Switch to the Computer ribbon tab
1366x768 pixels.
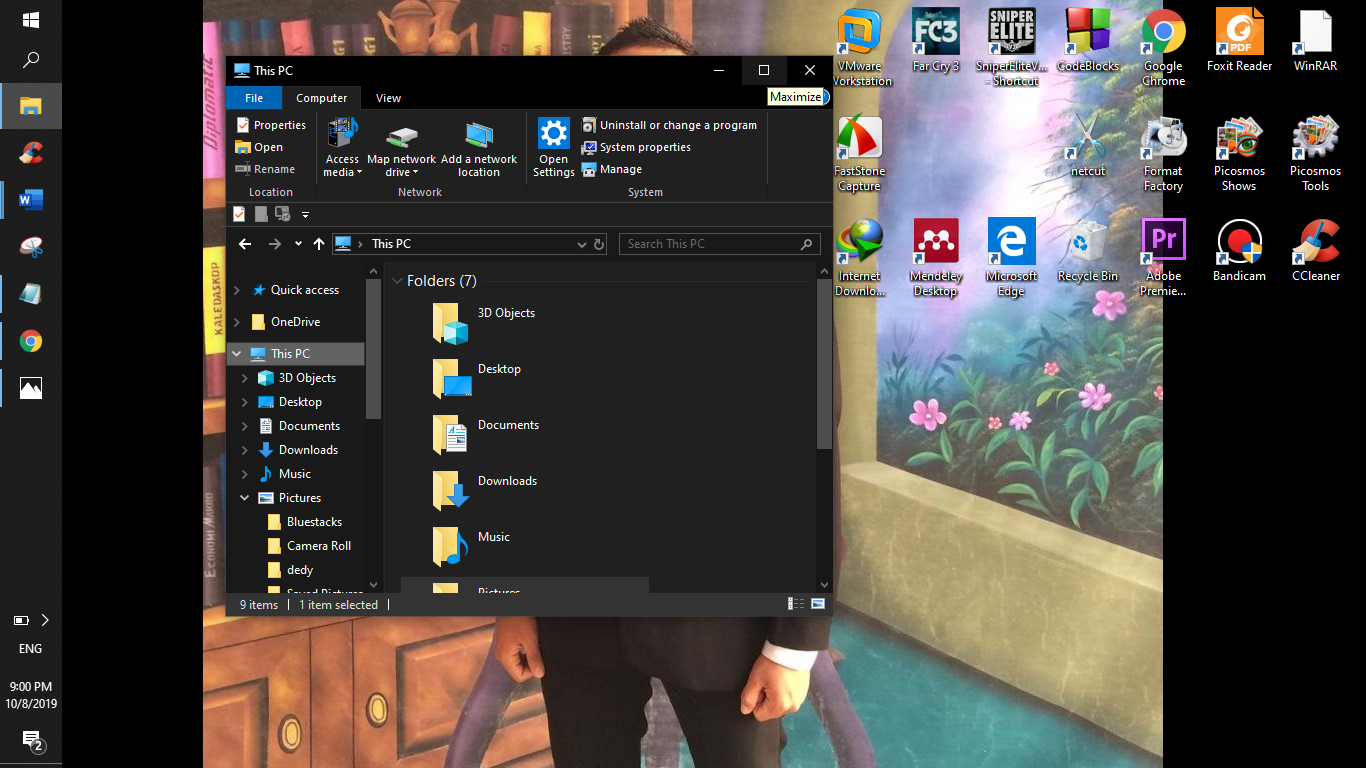tap(322, 98)
